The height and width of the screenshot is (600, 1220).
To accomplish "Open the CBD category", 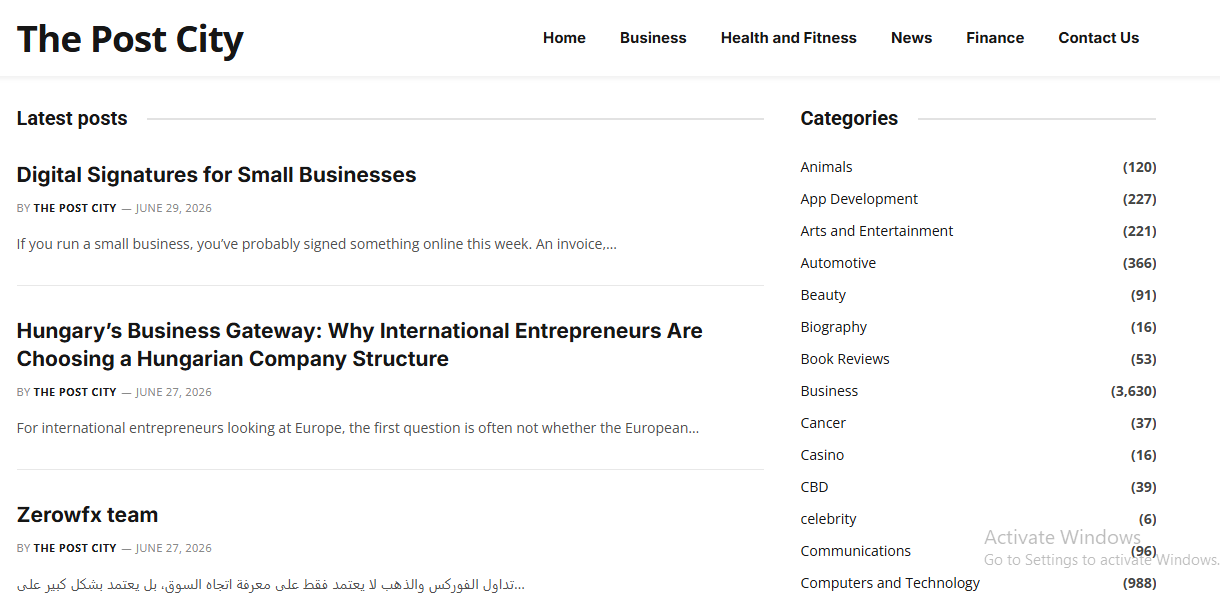I will point(814,487).
